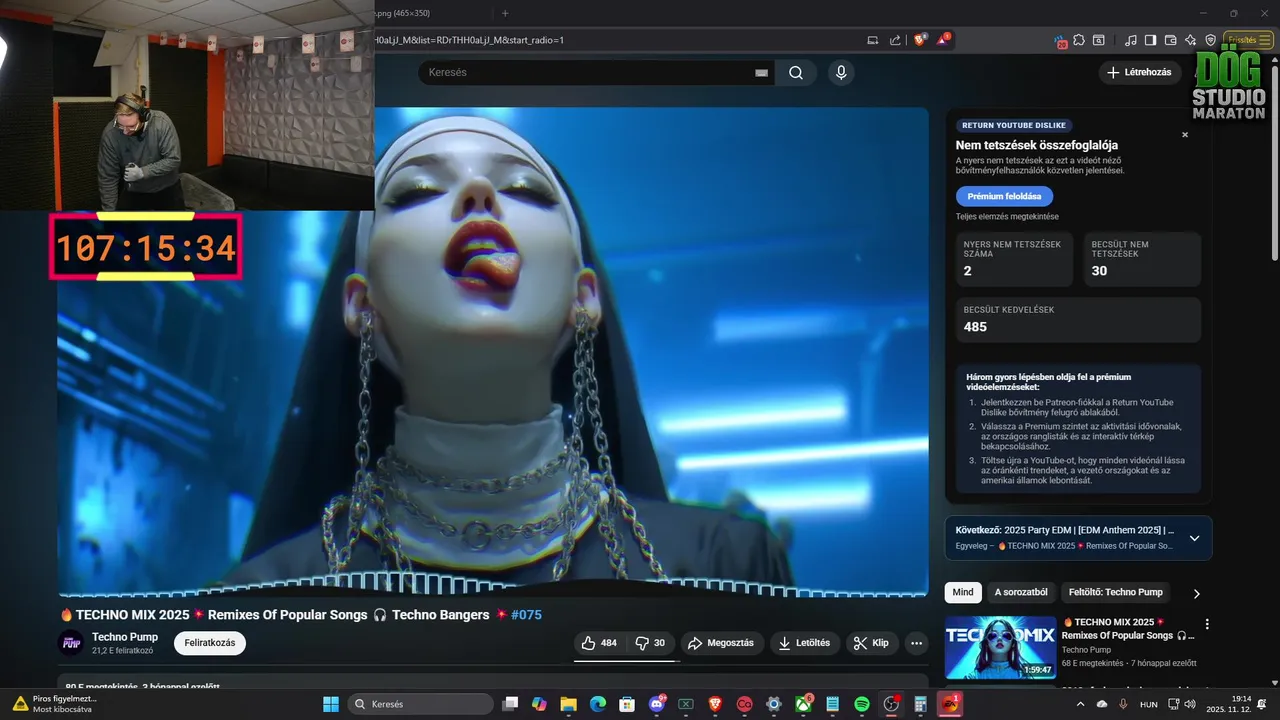
Task: Open the Brave Wallet icon
Action: coord(1170,40)
